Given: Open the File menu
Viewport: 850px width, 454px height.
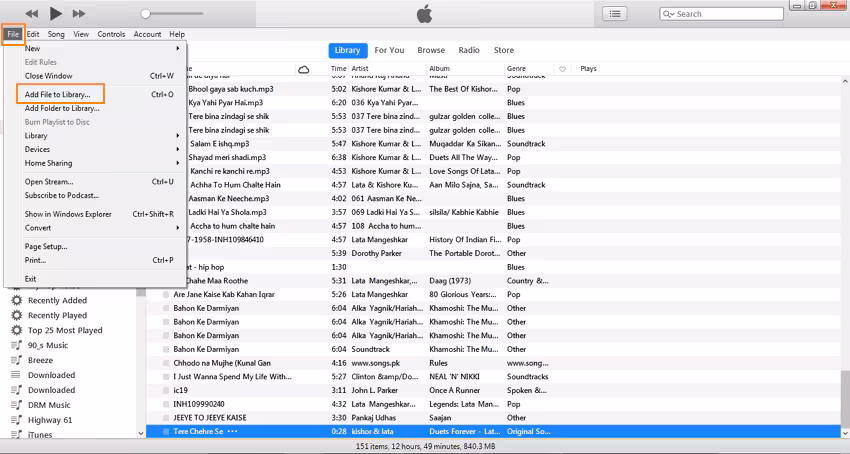Looking at the screenshot, I should pyautogui.click(x=13, y=34).
